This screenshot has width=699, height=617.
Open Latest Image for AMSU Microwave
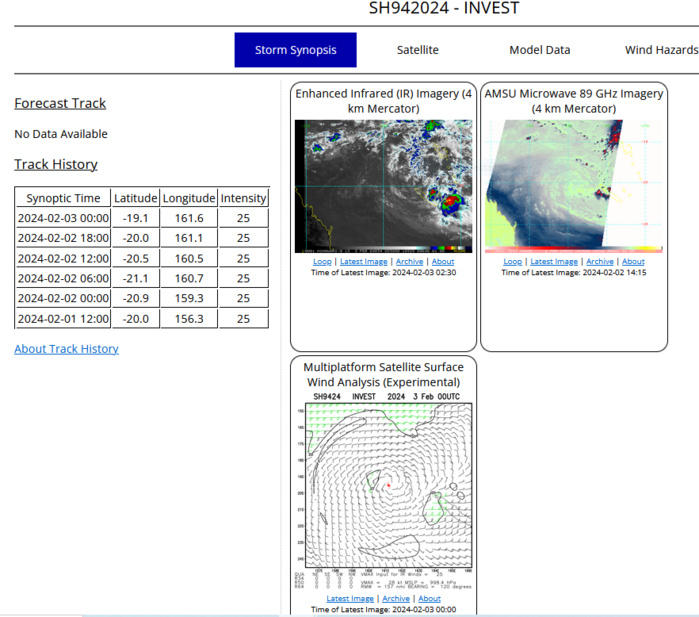tap(553, 262)
